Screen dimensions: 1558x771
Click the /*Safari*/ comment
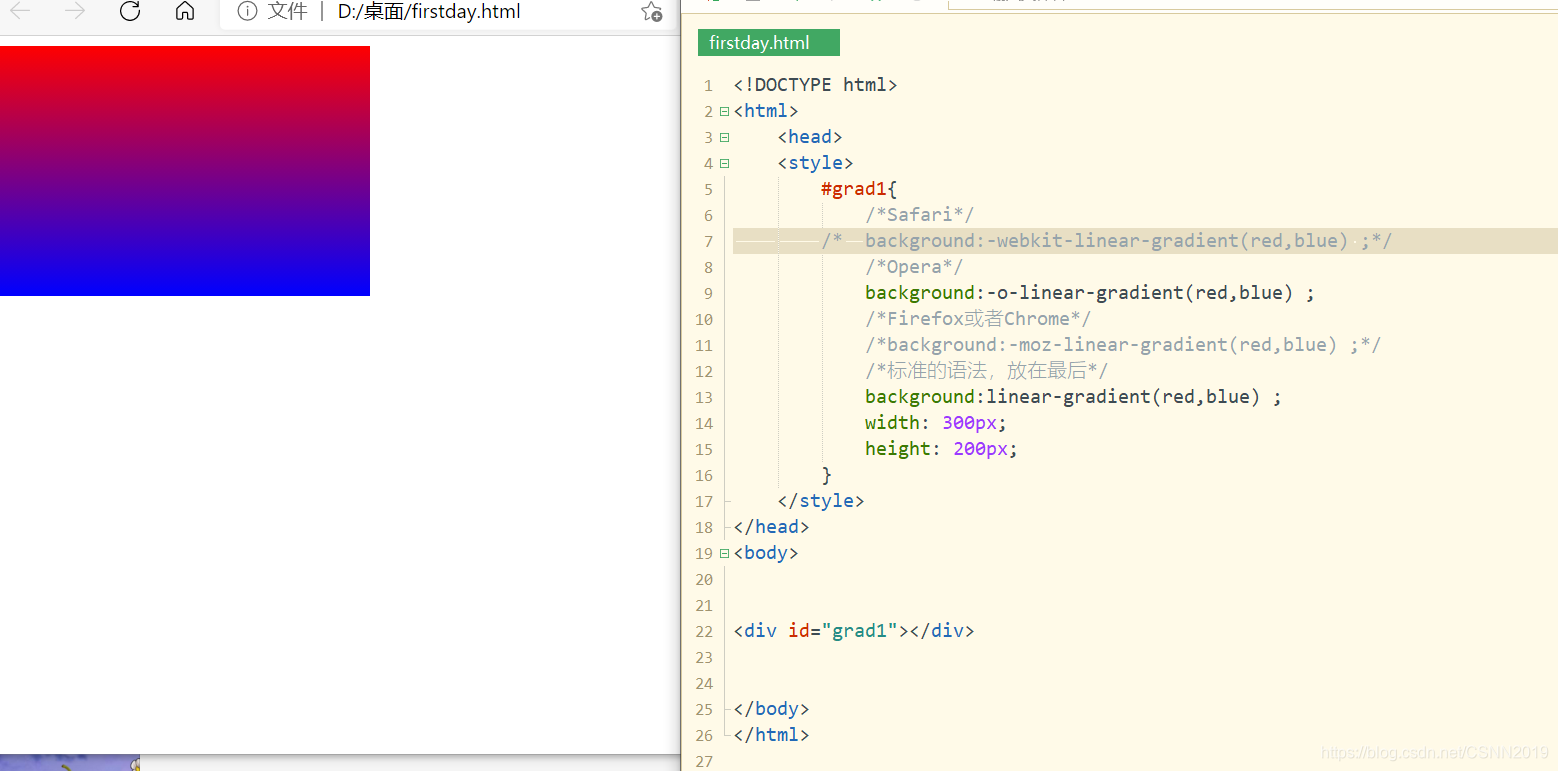tap(920, 215)
